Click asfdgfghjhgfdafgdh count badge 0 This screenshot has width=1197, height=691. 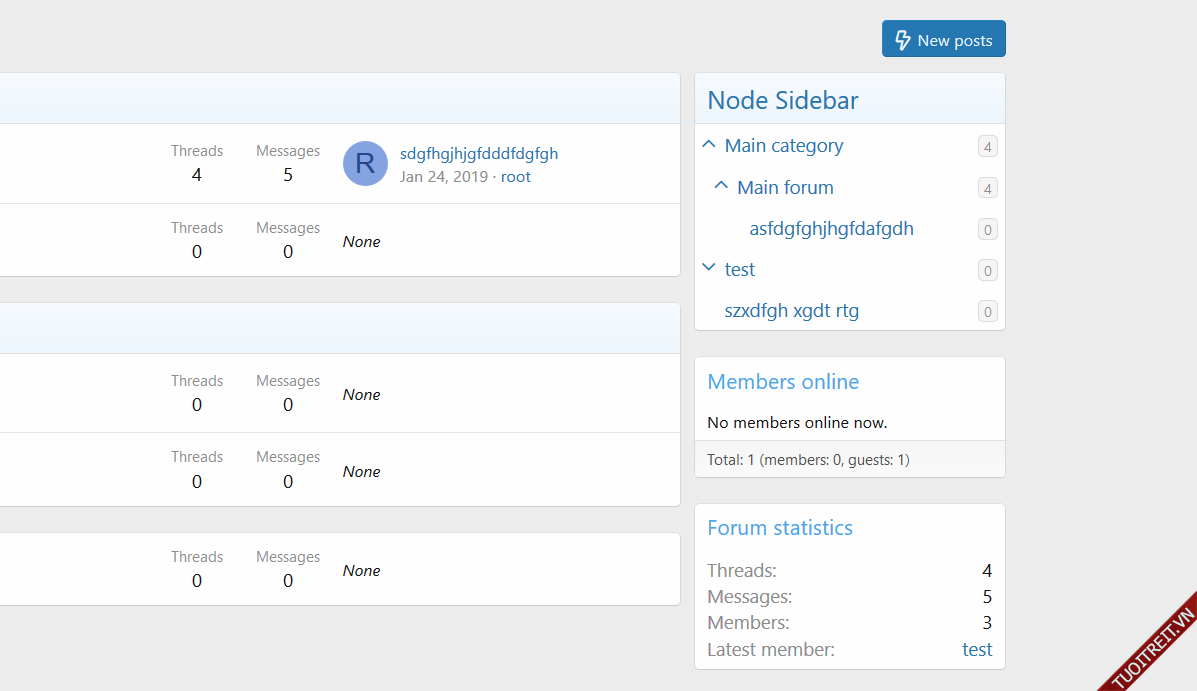pyautogui.click(x=987, y=230)
